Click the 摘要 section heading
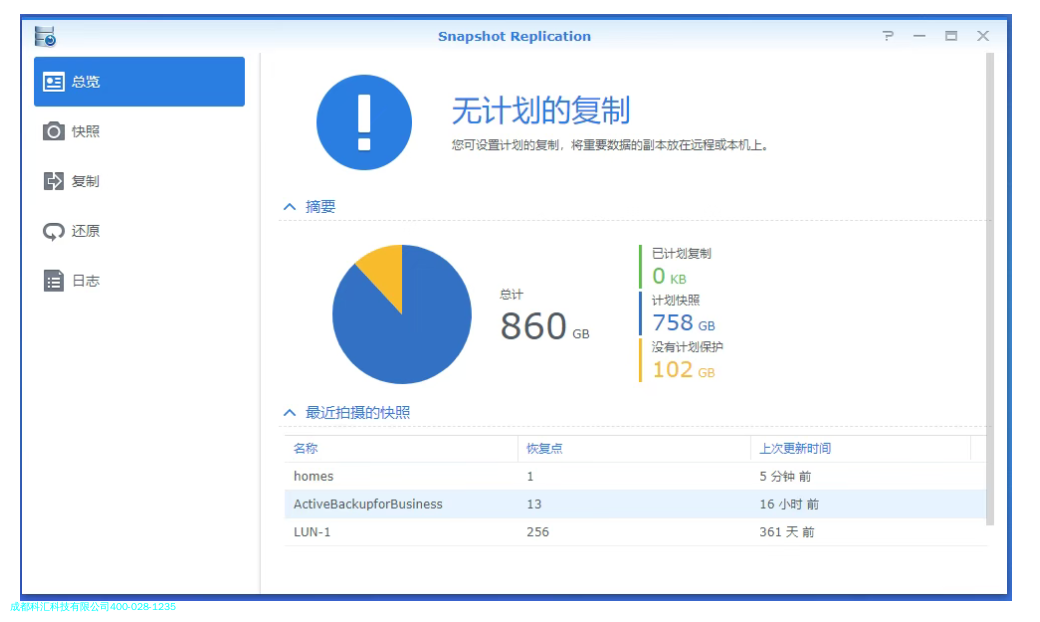The height and width of the screenshot is (622, 1040). (x=320, y=207)
